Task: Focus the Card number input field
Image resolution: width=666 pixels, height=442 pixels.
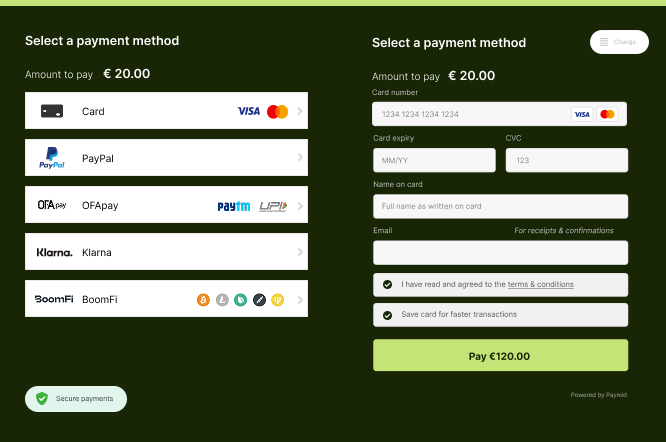Action: coord(500,114)
